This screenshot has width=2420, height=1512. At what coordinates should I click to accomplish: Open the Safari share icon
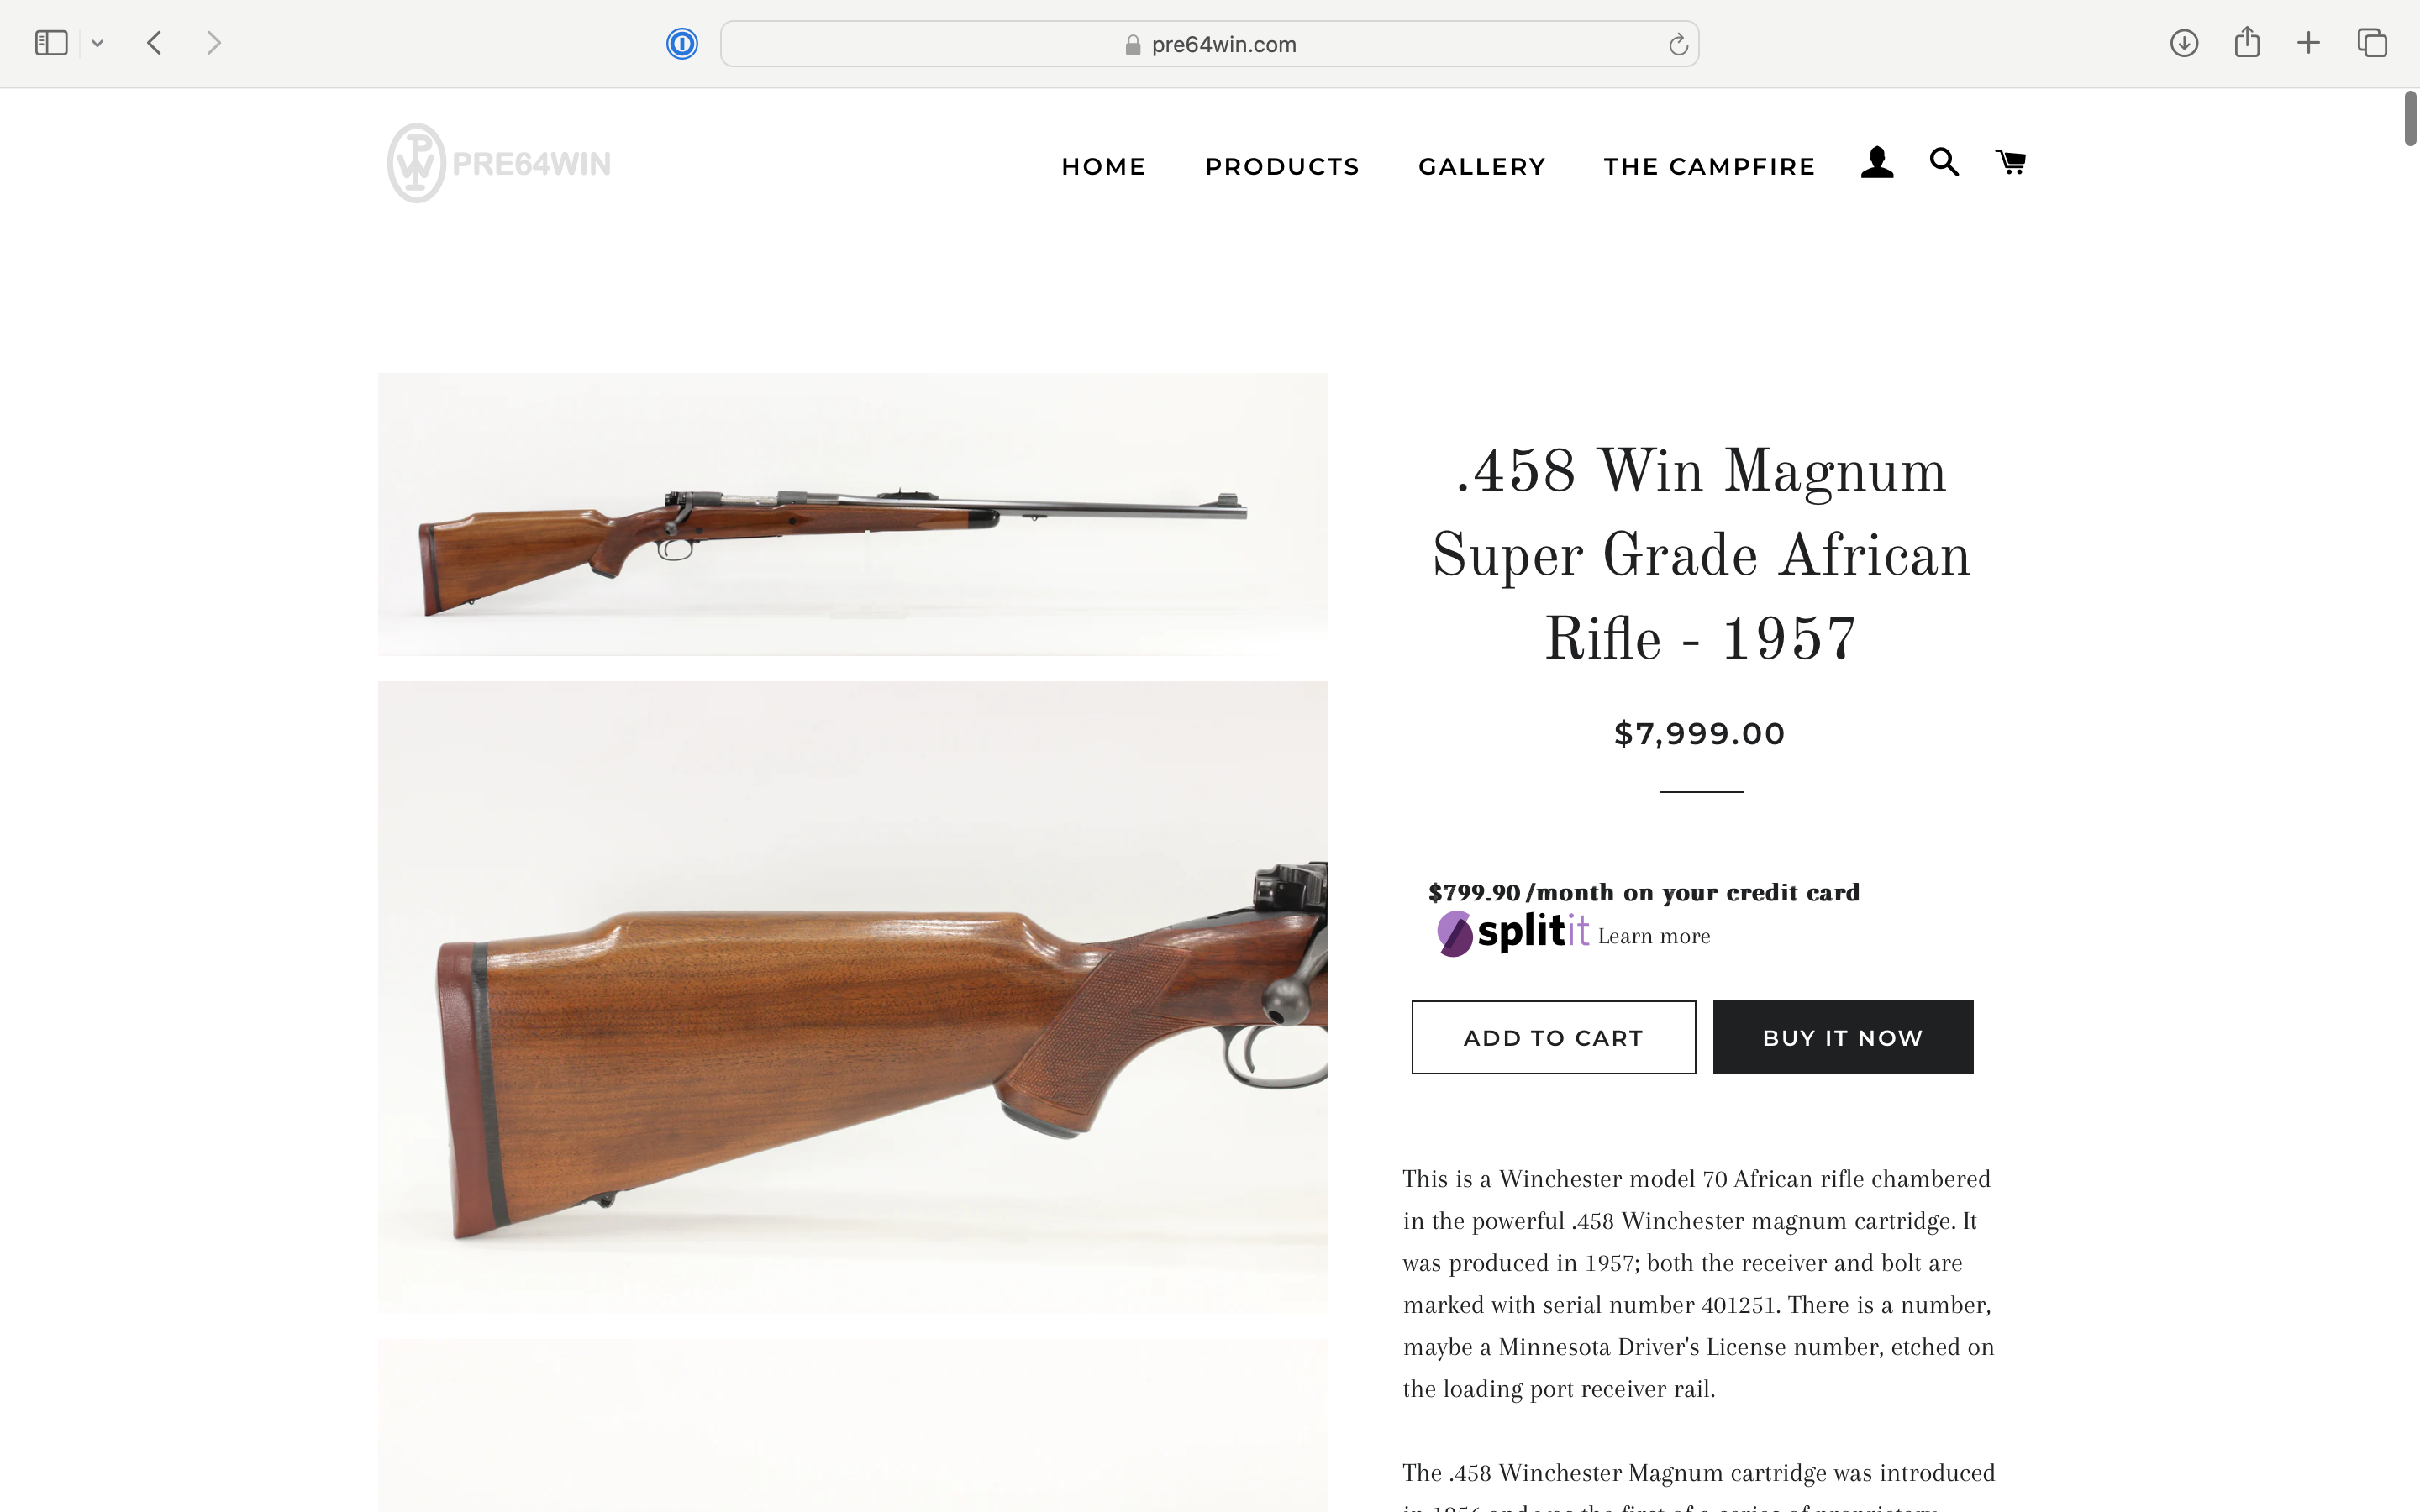[2247, 42]
